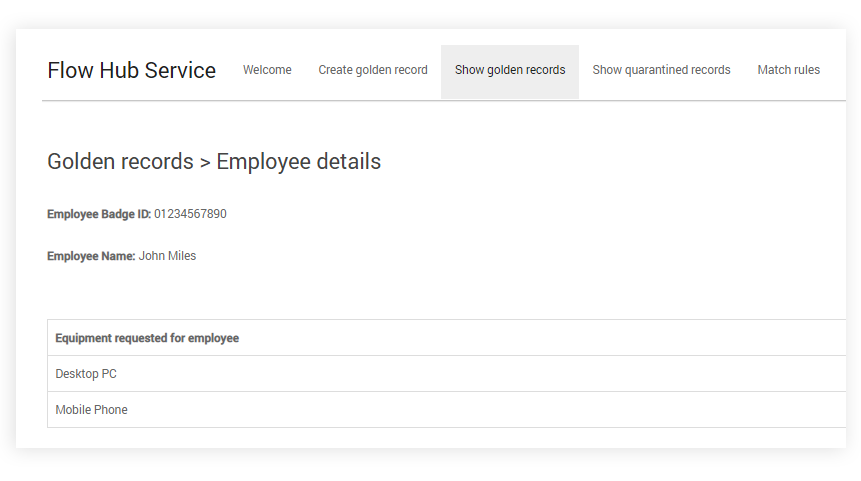Go to Create golden record tab
The width and height of the screenshot is (861, 481).
pos(373,70)
